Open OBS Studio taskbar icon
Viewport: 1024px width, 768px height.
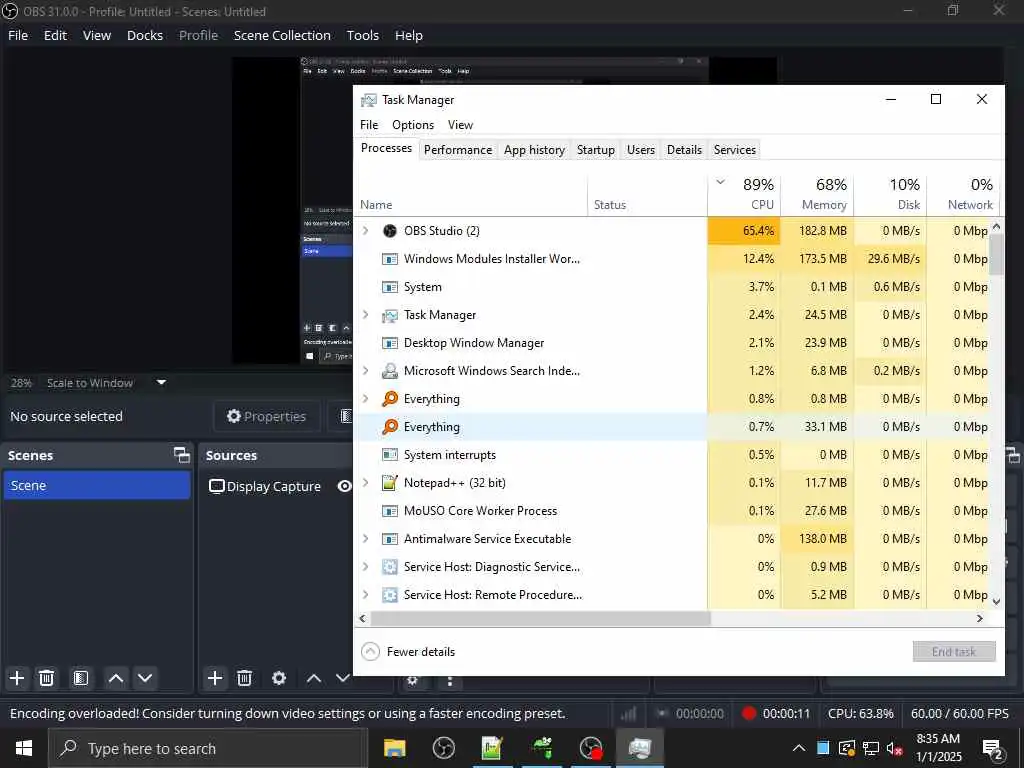coord(443,748)
